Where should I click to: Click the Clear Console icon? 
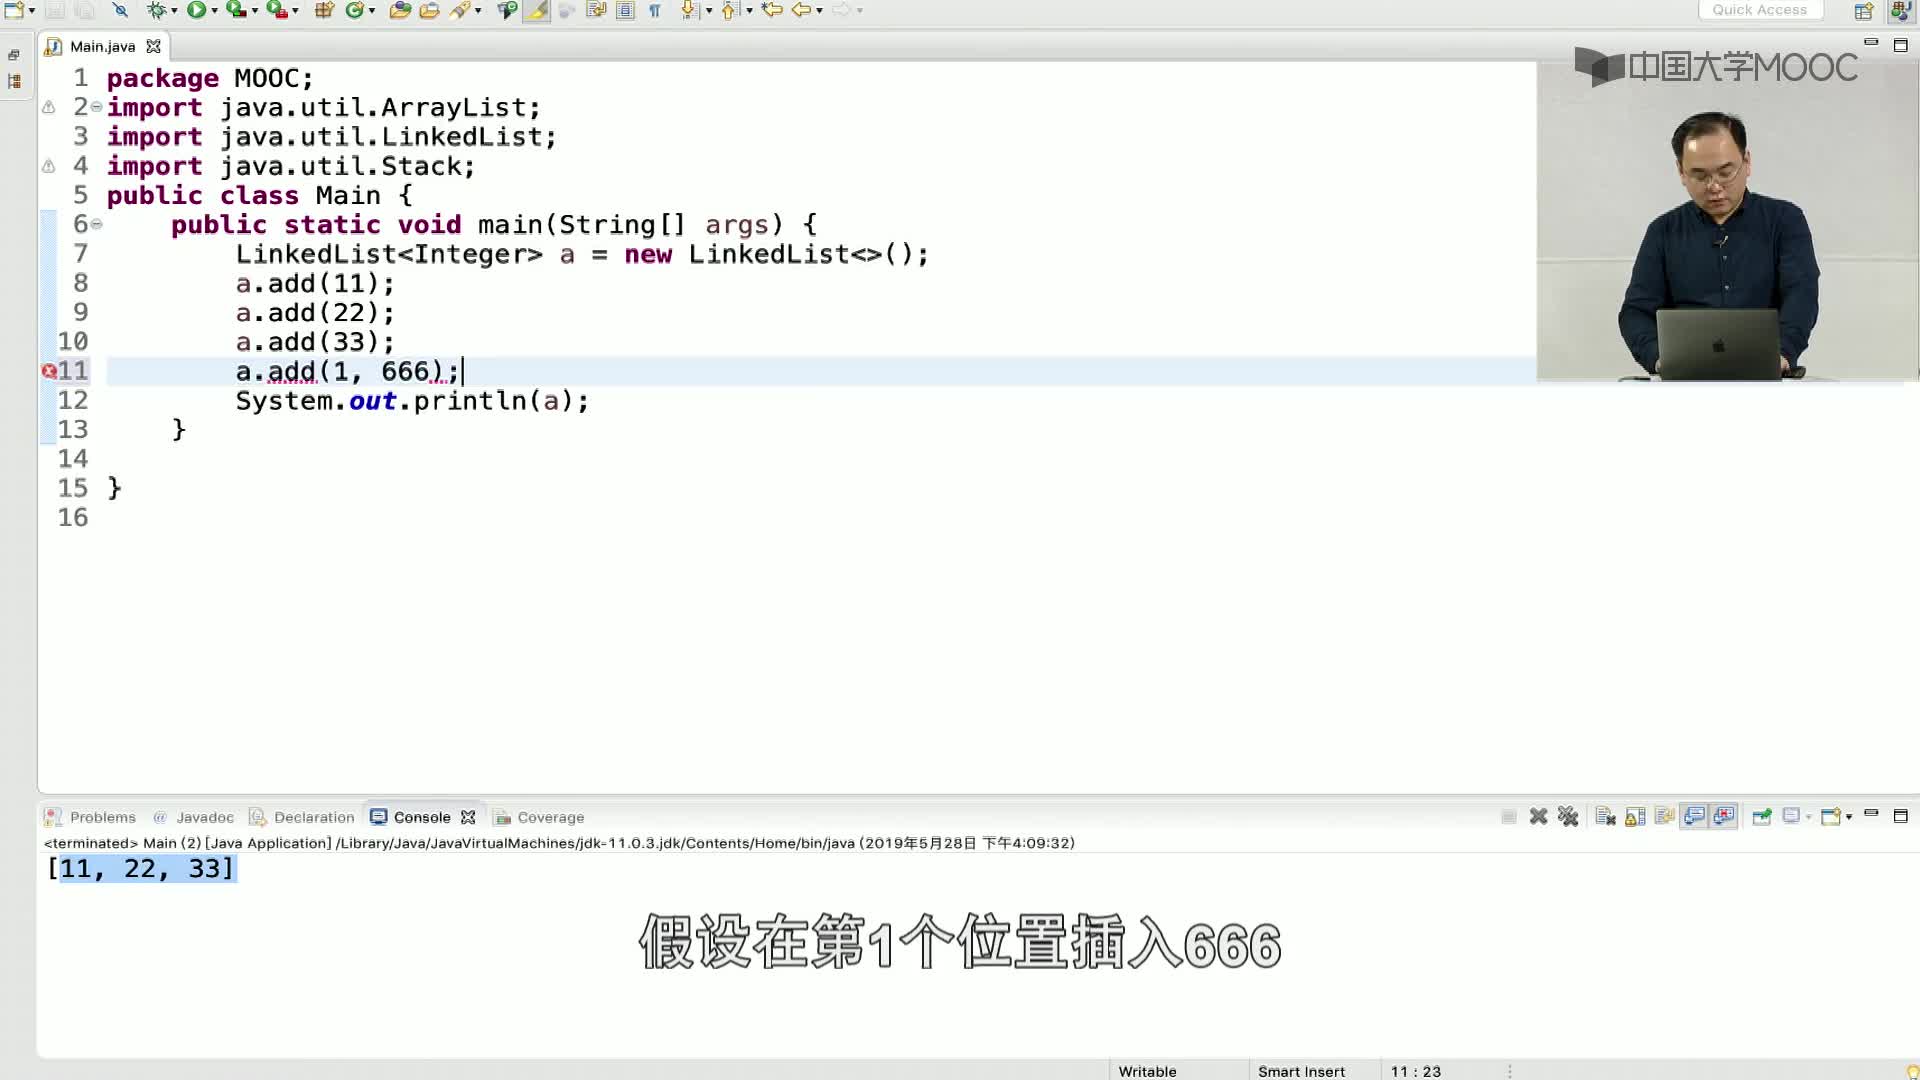pos(1606,817)
